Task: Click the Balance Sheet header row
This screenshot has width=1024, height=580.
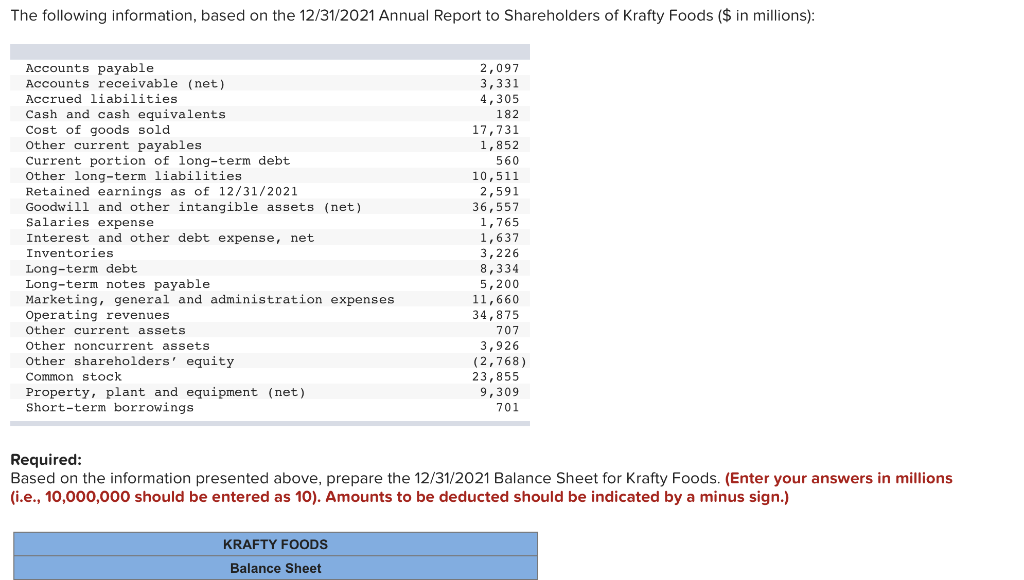Action: pos(275,568)
